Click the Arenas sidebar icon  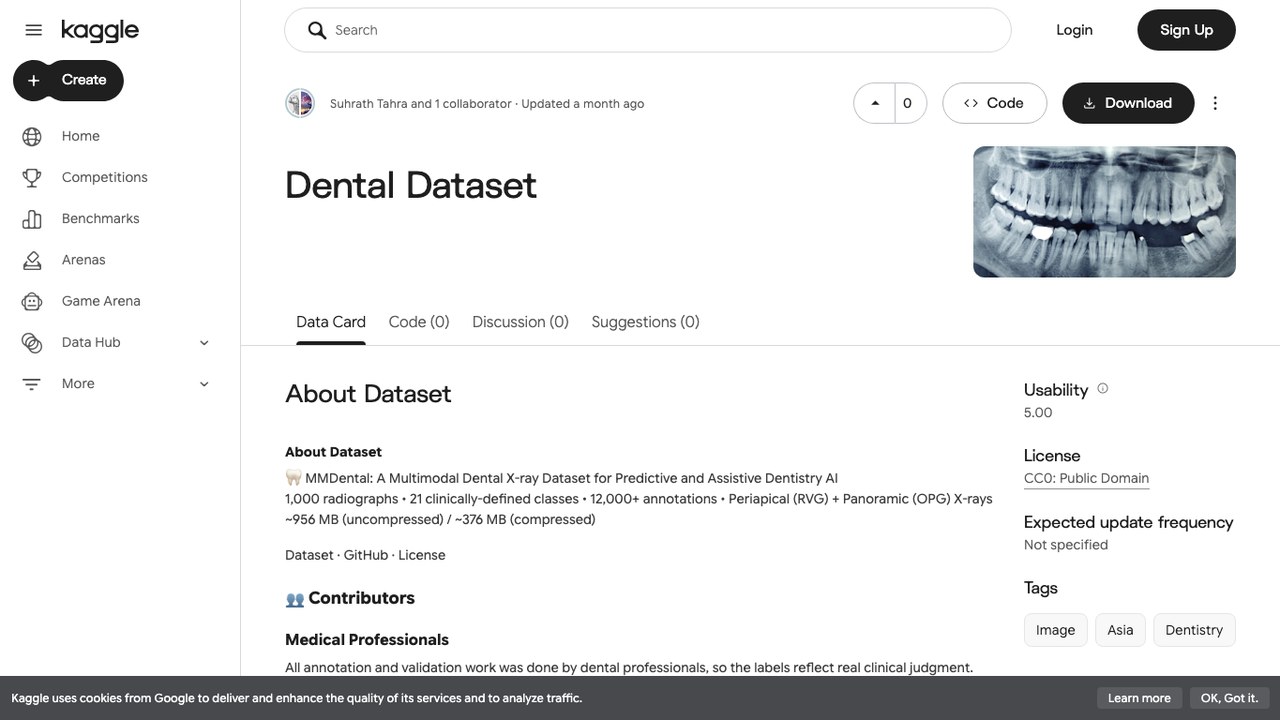pos(32,260)
